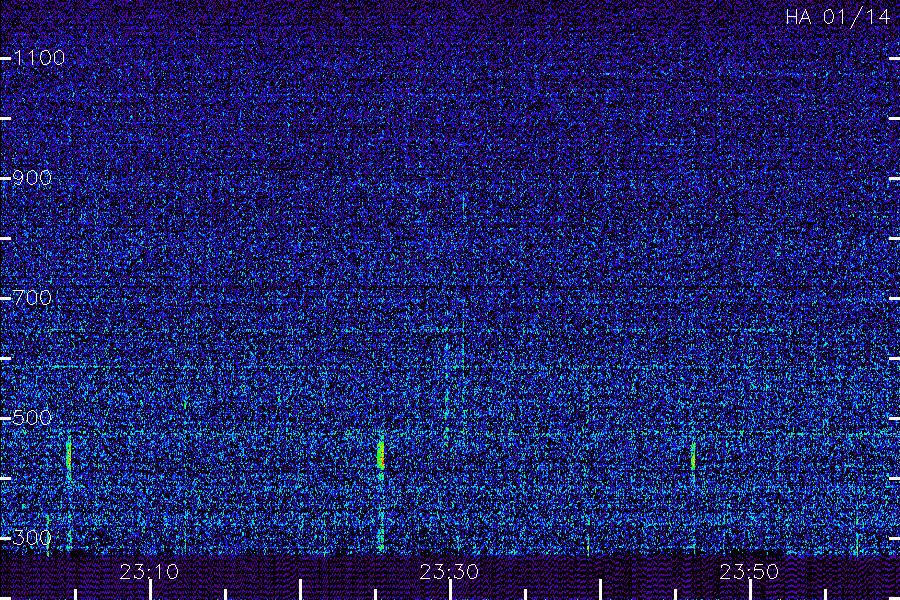Click the 500 frequency axis label
The image size is (900, 600).
pos(32,417)
